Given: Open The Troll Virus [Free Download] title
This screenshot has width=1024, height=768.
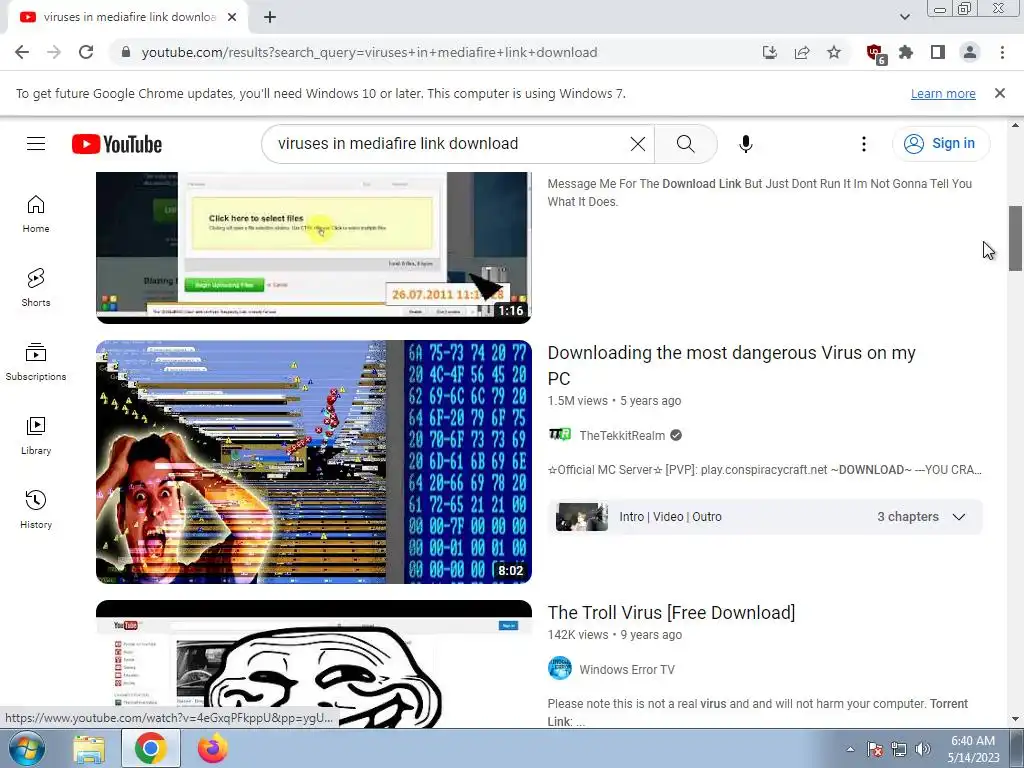Looking at the screenshot, I should [671, 613].
